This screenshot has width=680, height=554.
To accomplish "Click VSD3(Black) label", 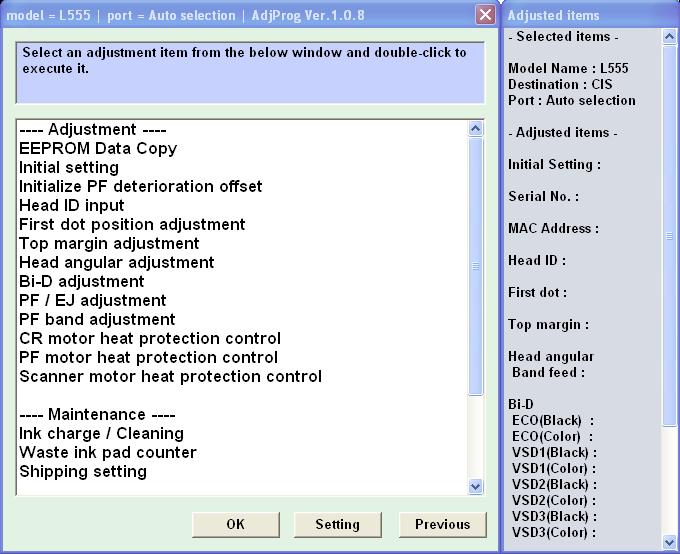I will (x=554, y=517).
